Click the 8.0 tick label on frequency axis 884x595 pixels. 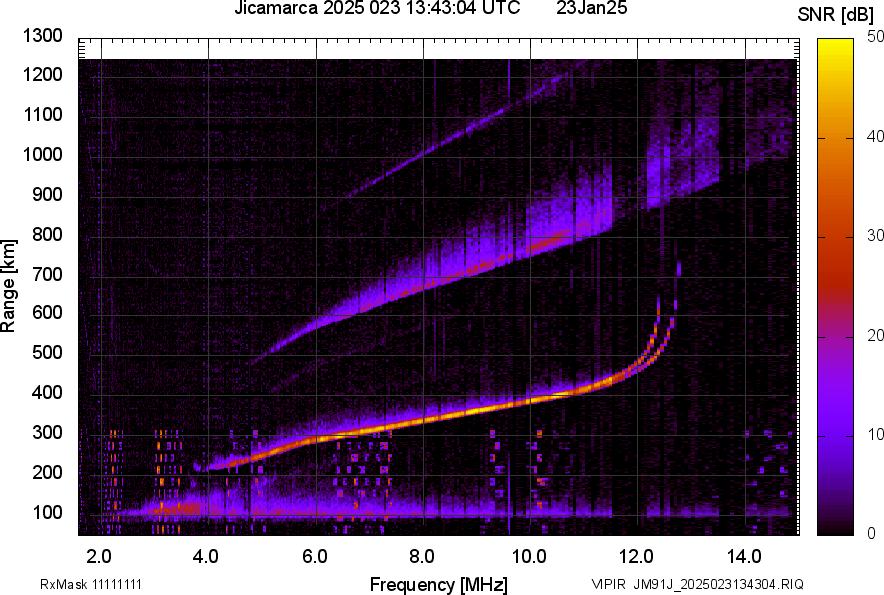pyautogui.click(x=422, y=556)
